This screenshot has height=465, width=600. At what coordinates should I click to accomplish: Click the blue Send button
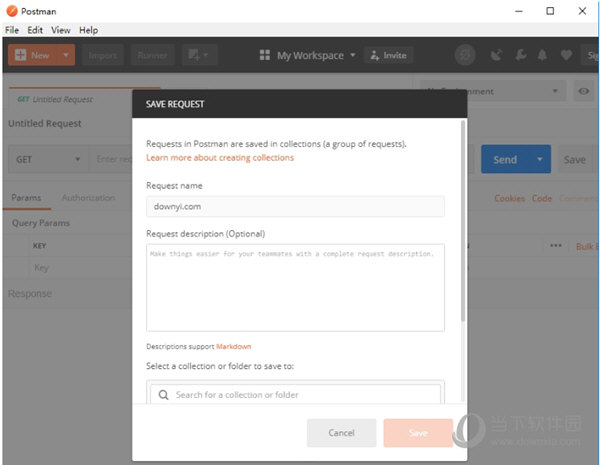coord(505,159)
